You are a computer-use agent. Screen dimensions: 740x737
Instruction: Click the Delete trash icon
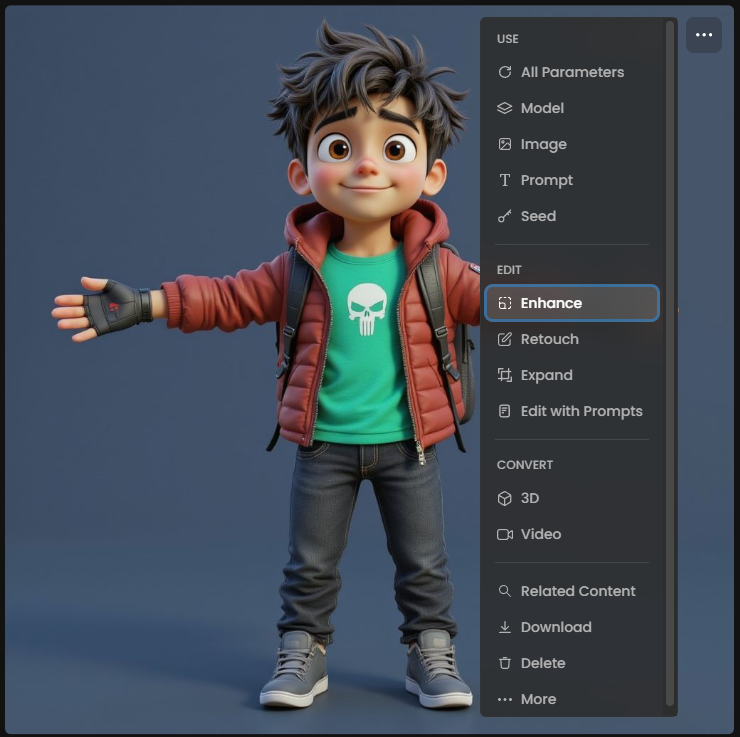click(x=505, y=663)
